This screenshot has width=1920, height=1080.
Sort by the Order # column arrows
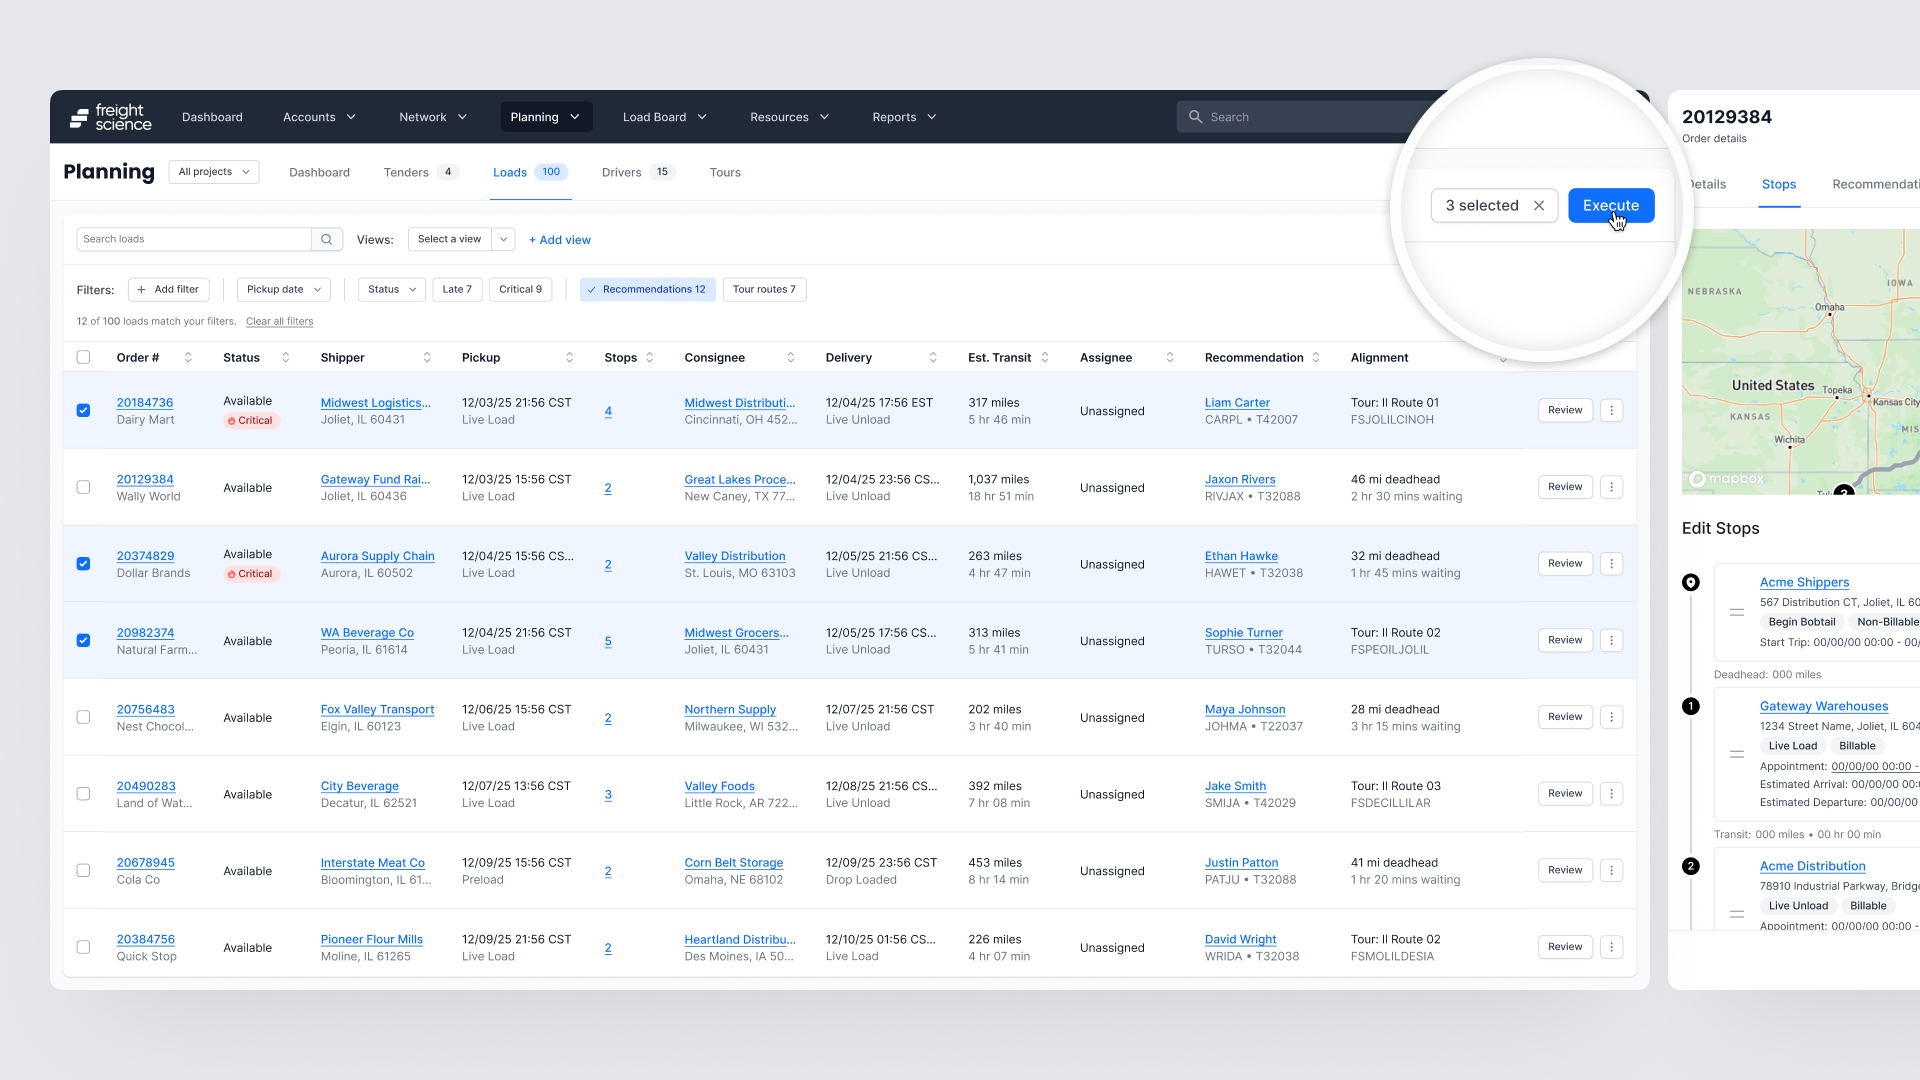point(188,358)
